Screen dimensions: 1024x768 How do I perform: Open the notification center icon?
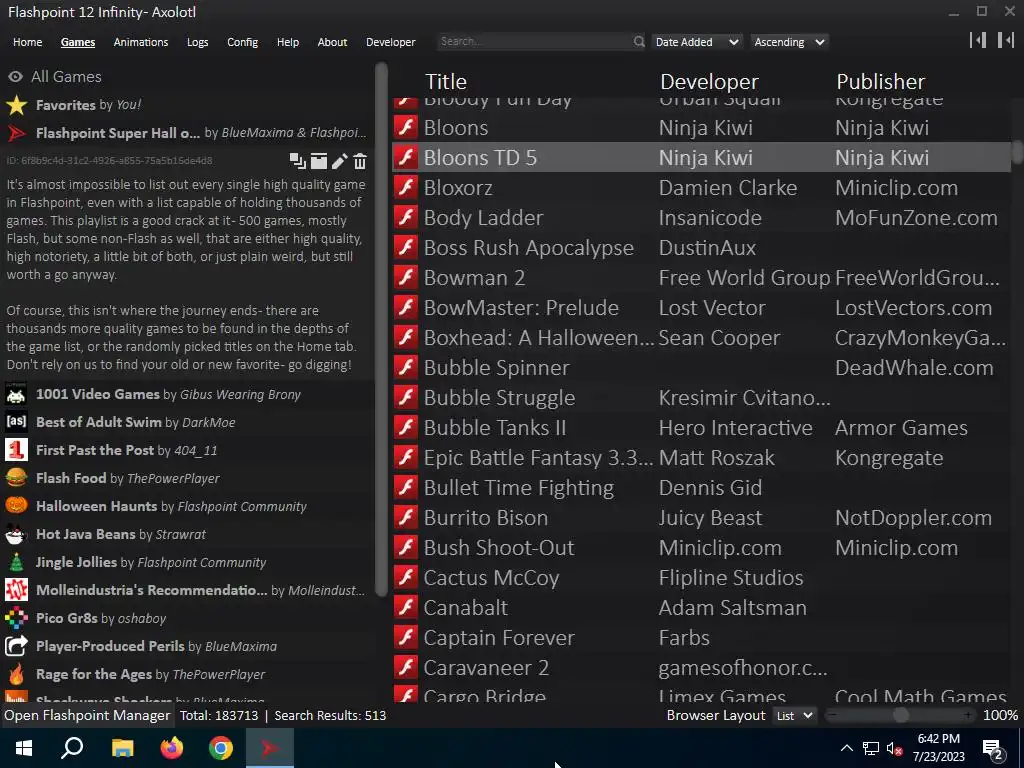point(994,749)
